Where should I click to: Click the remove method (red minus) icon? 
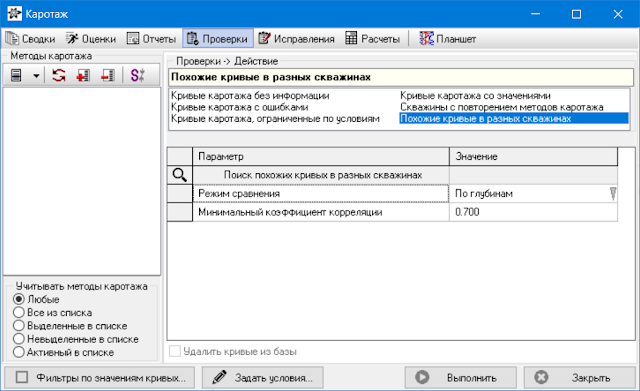108,76
